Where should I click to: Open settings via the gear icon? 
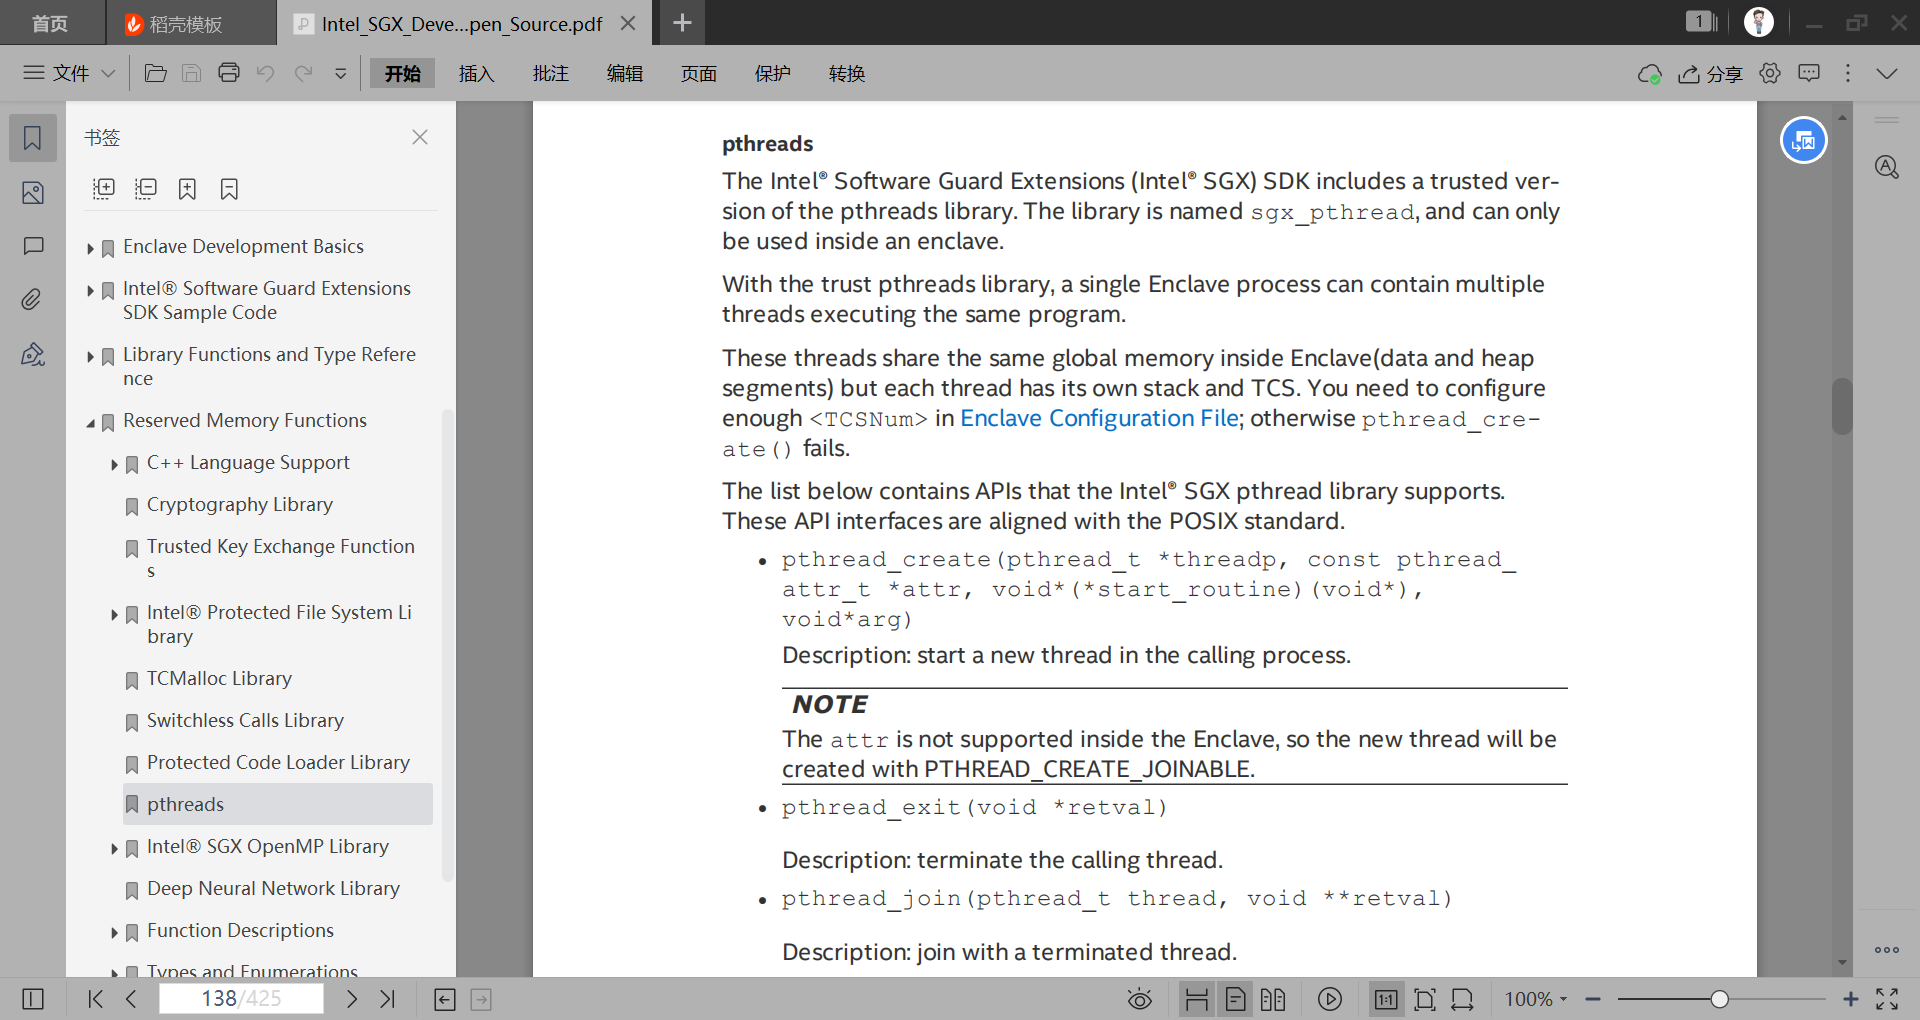tap(1769, 73)
